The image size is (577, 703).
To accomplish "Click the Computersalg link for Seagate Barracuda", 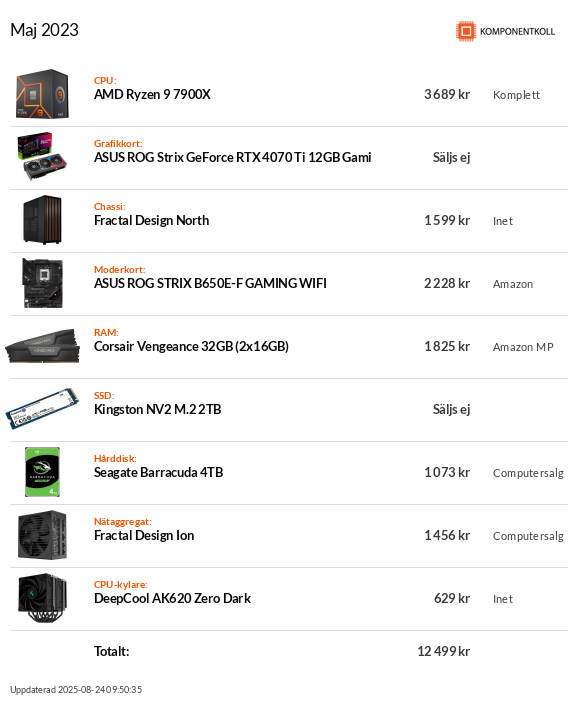I will click(528, 473).
